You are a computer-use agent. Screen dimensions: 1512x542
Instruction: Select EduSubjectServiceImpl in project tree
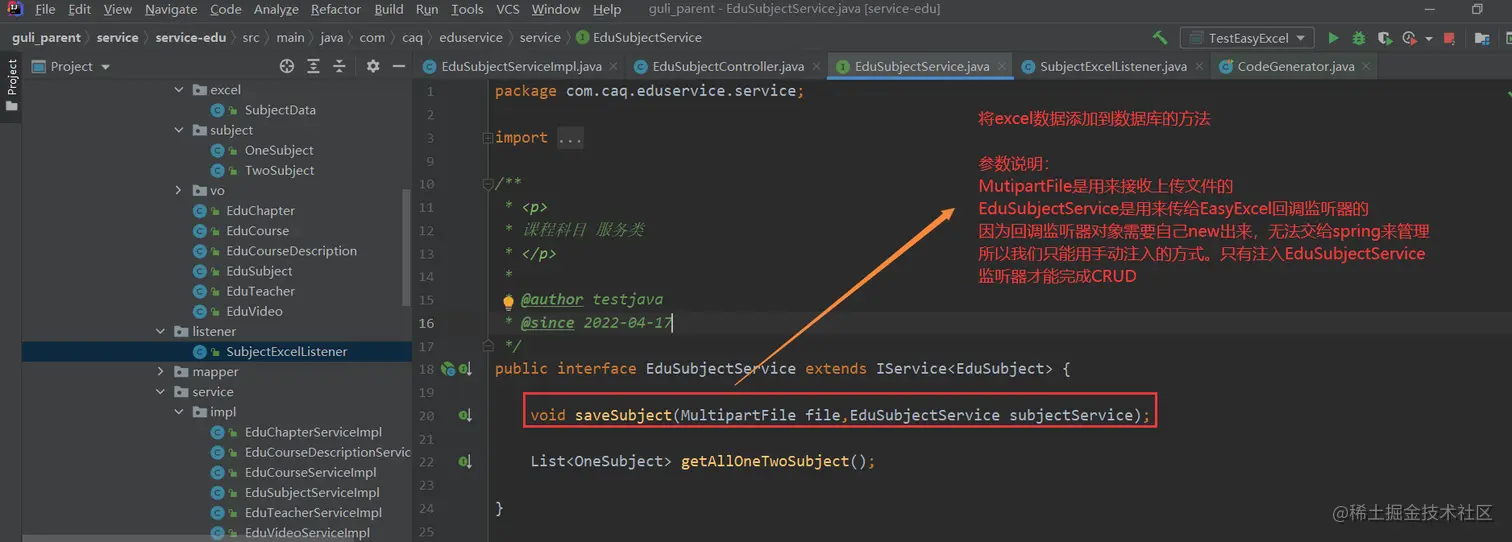312,493
